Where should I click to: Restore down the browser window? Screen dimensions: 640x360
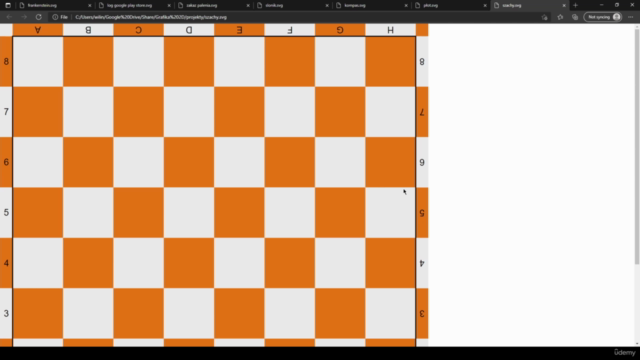[x=617, y=5]
